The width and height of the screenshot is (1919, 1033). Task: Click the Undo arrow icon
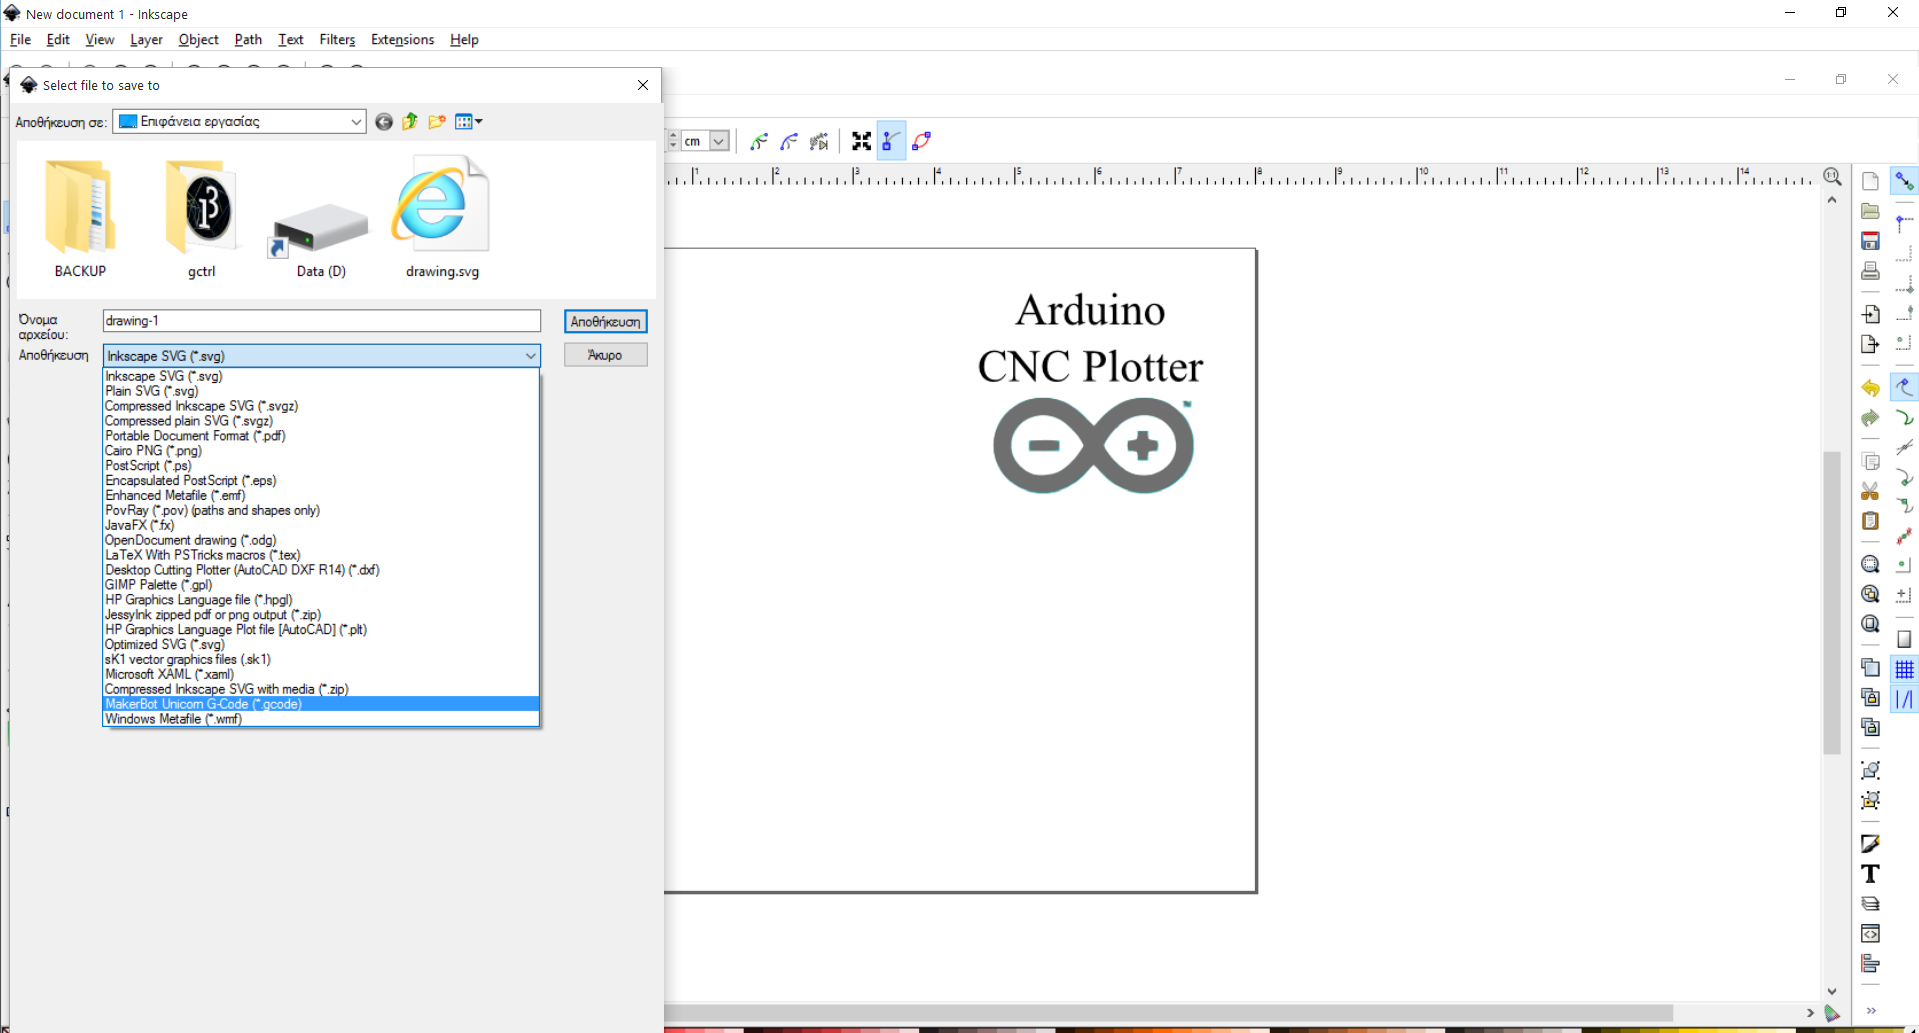[x=1869, y=387]
